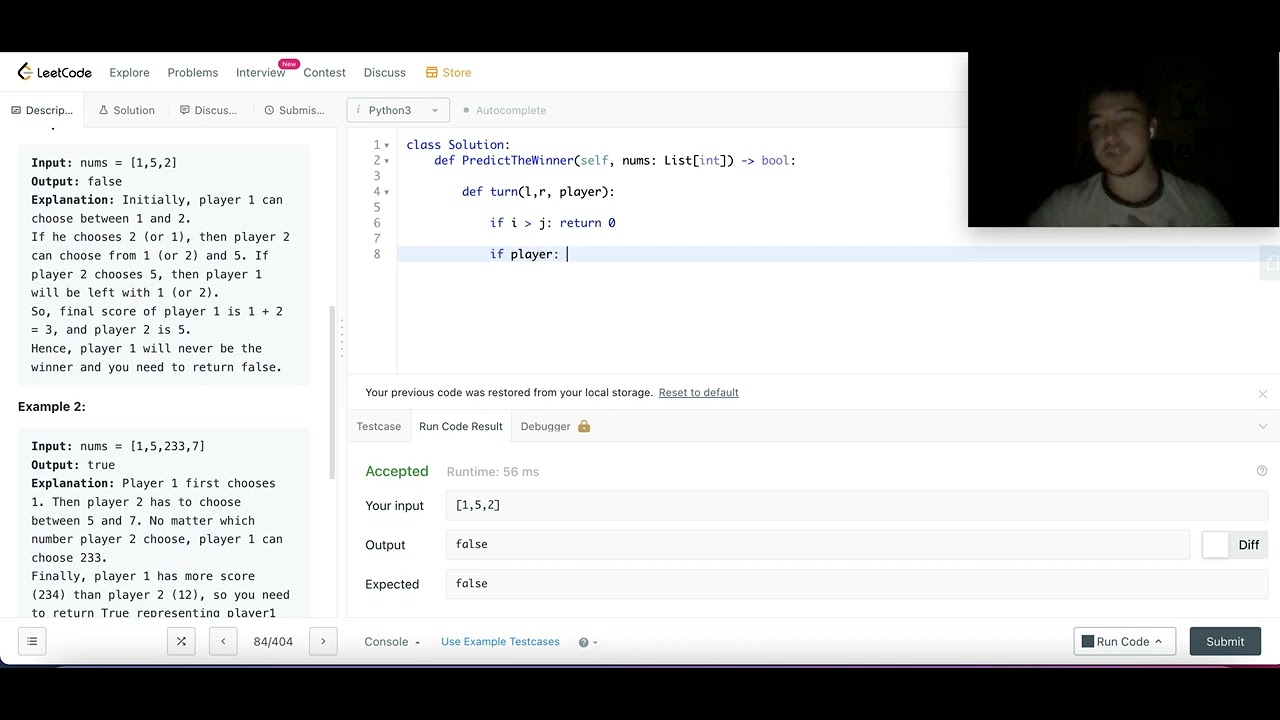Viewport: 1280px width, 720px height.
Task: Toggle the Console panel
Action: pyautogui.click(x=392, y=642)
